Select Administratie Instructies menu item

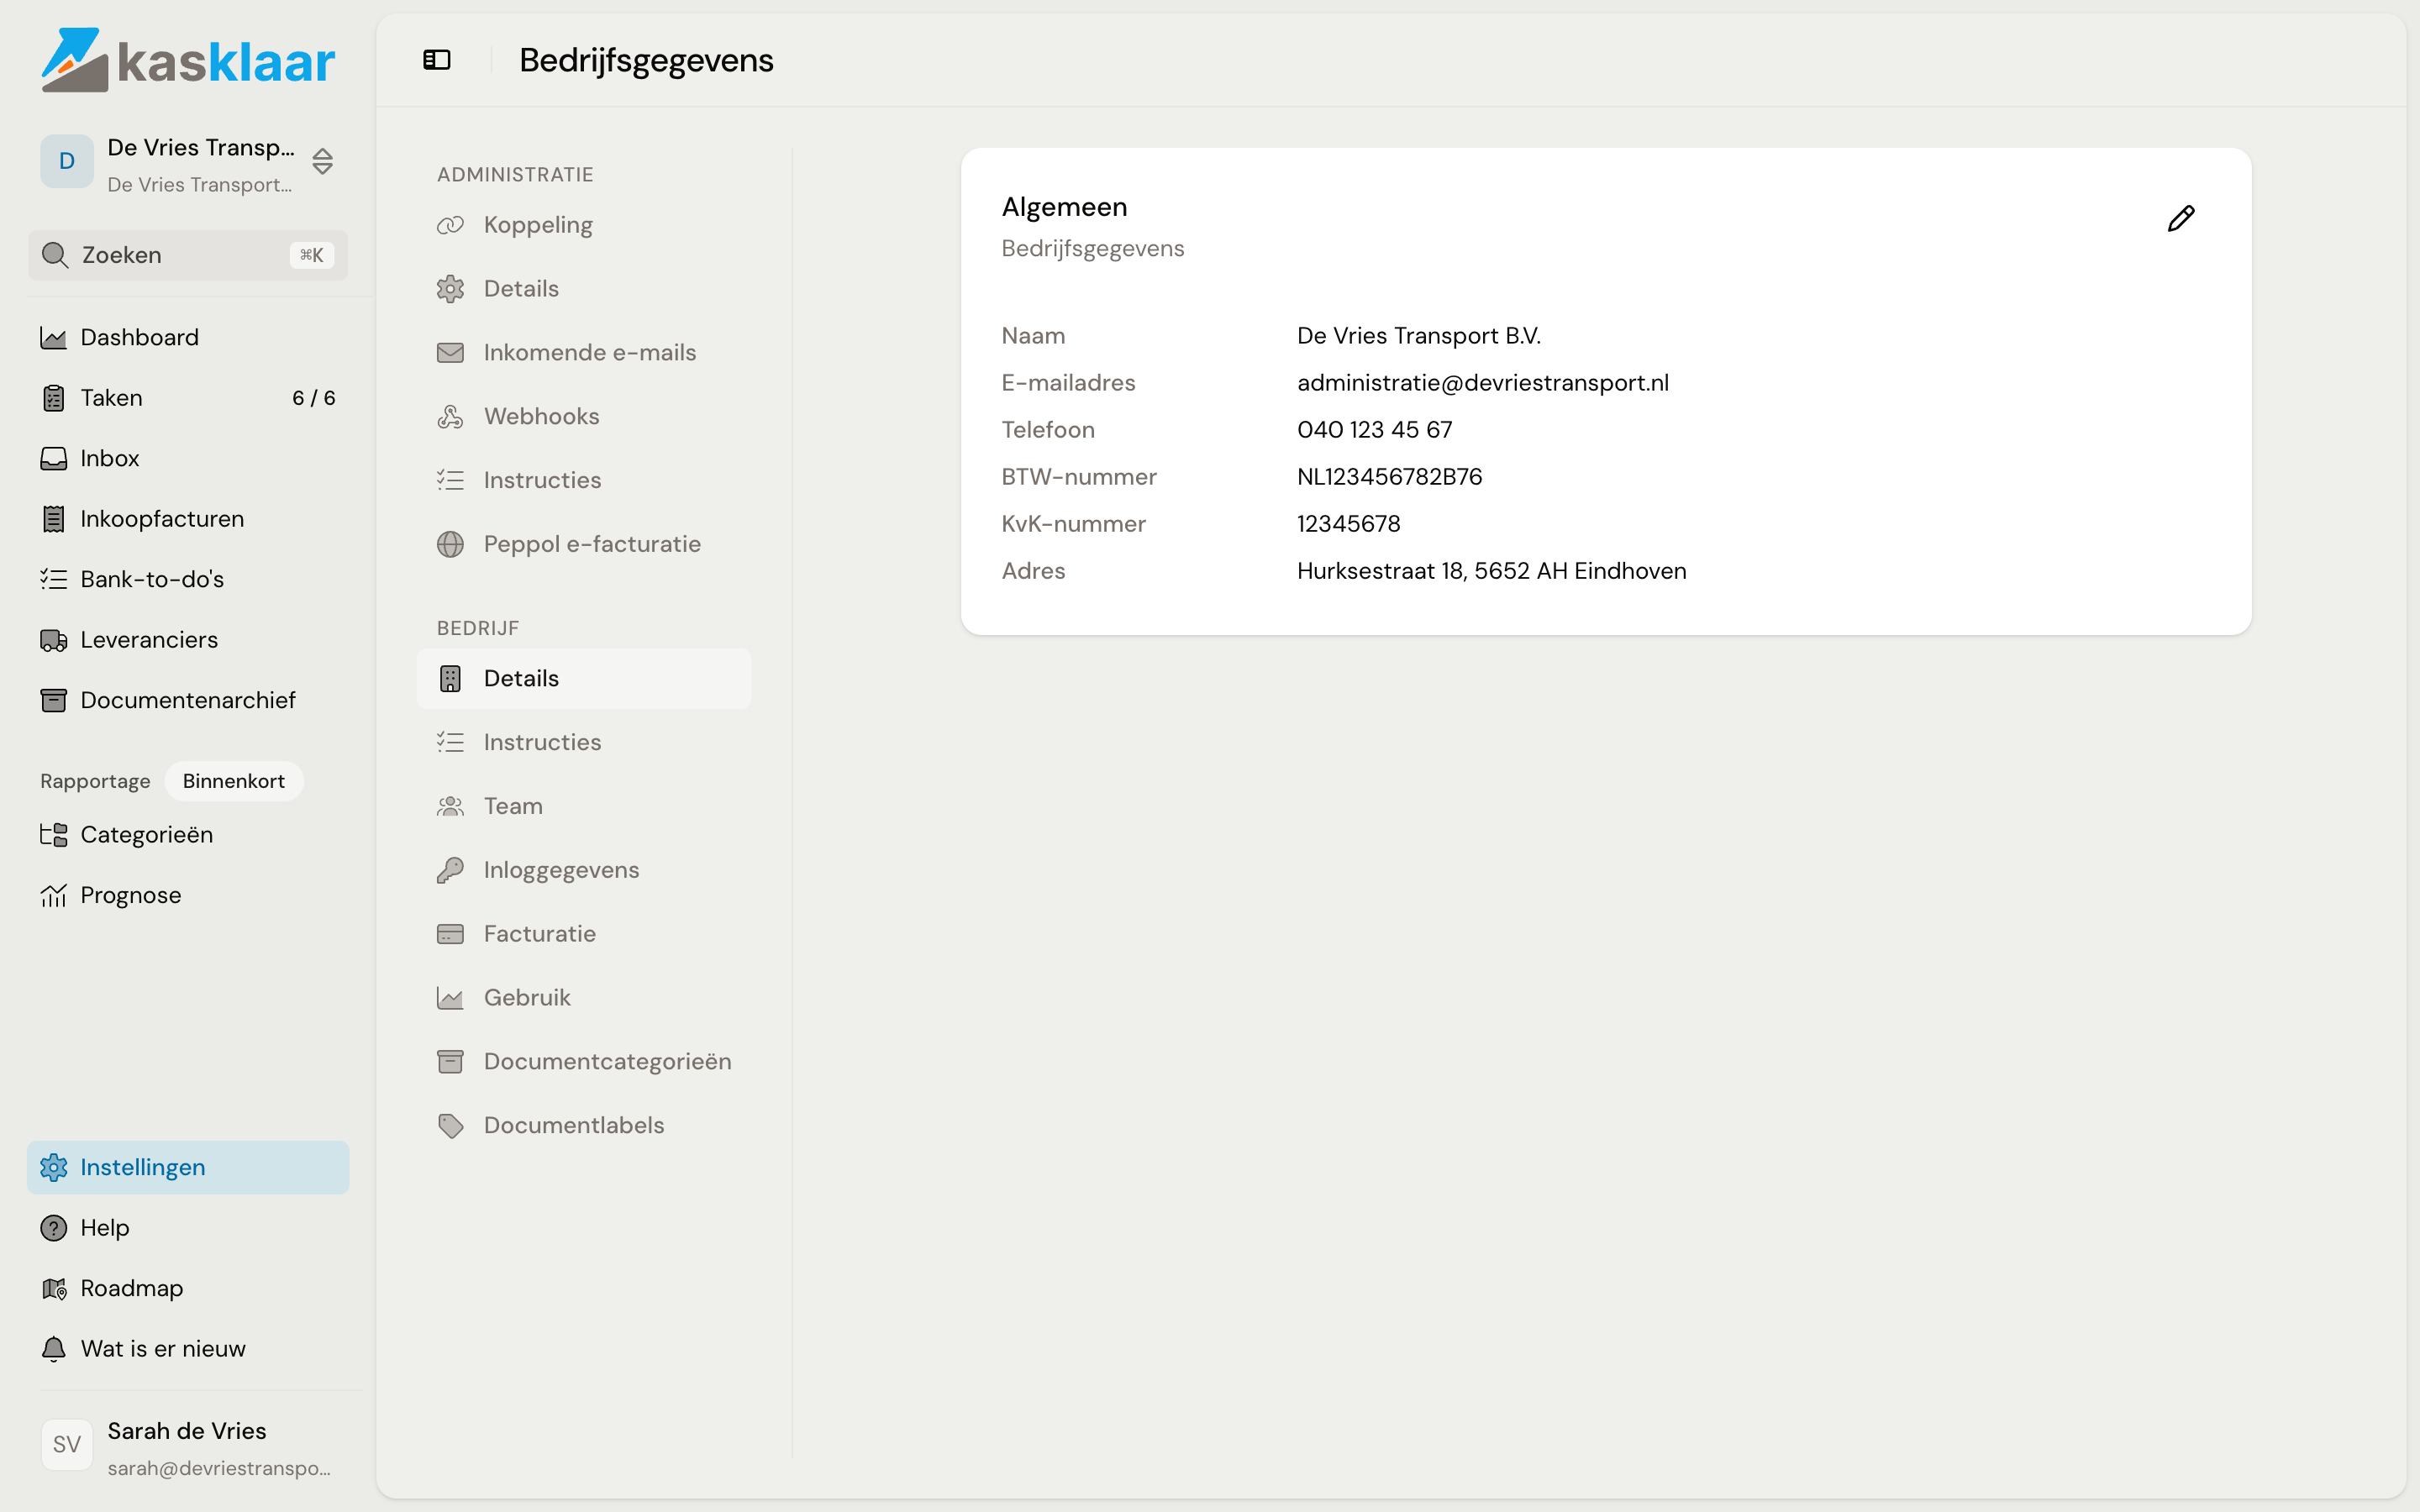click(x=584, y=481)
